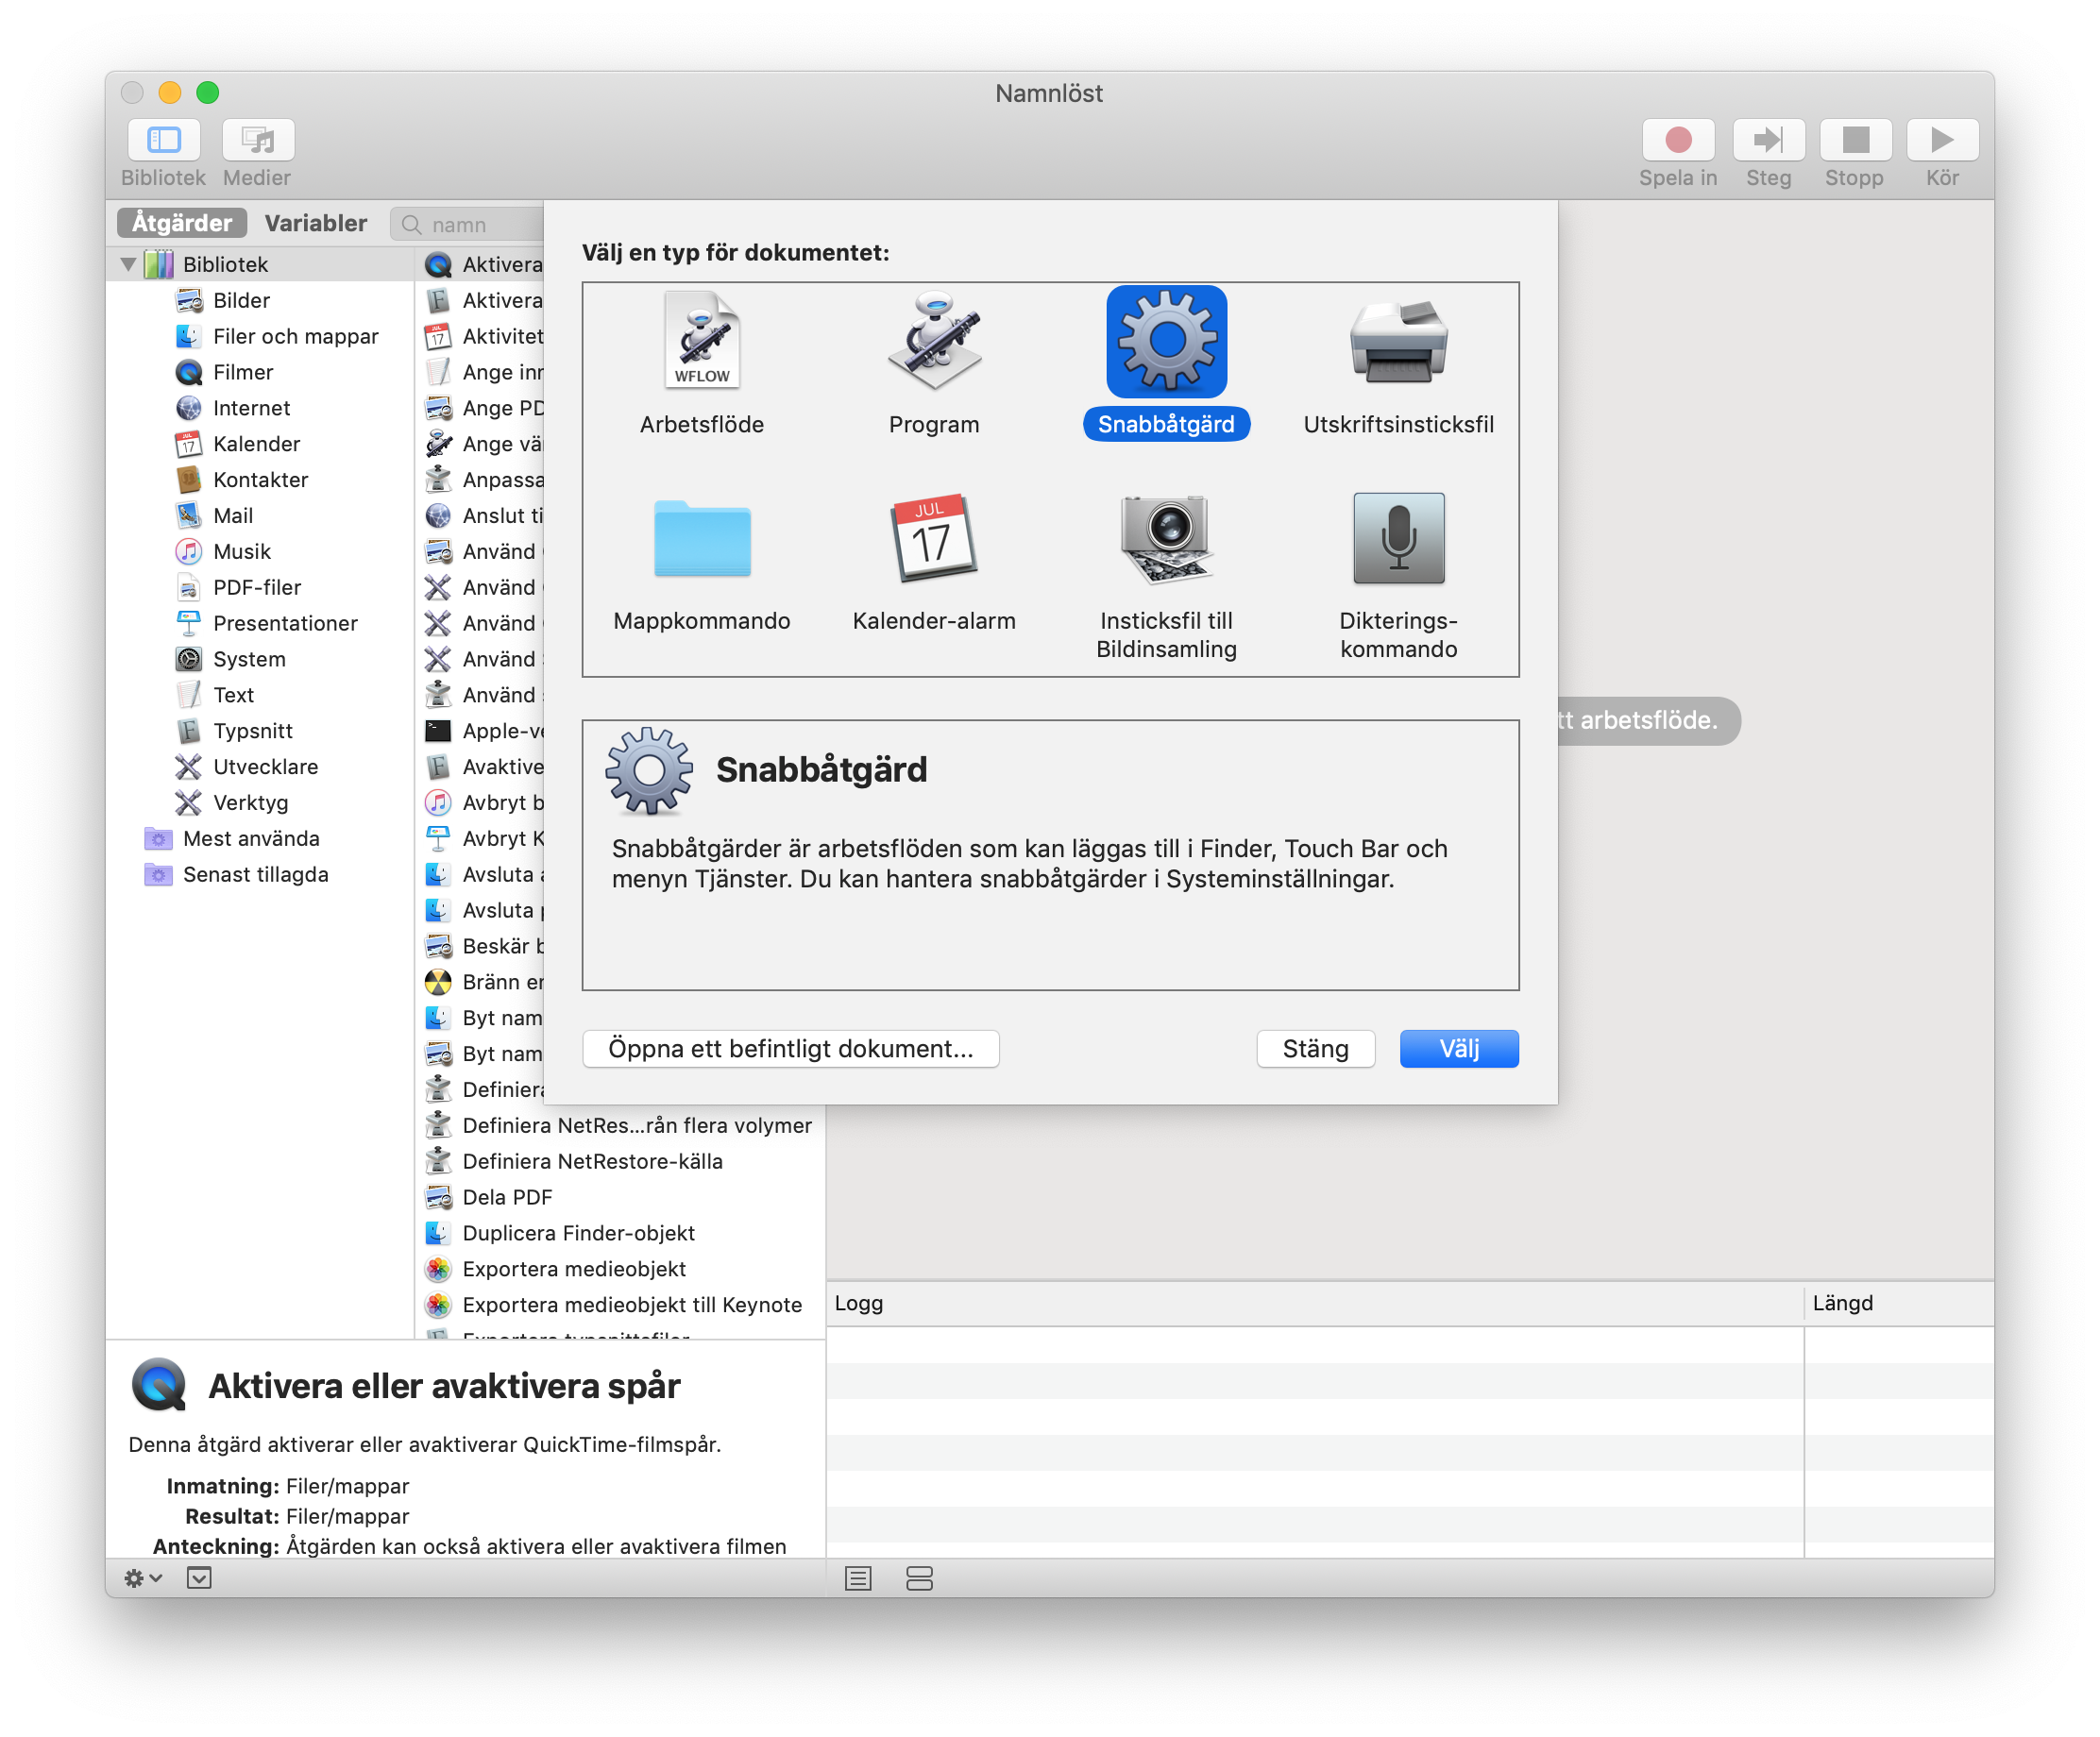Switch to the Variabler tab
Image resolution: width=2100 pixels, height=1737 pixels.
coord(315,223)
